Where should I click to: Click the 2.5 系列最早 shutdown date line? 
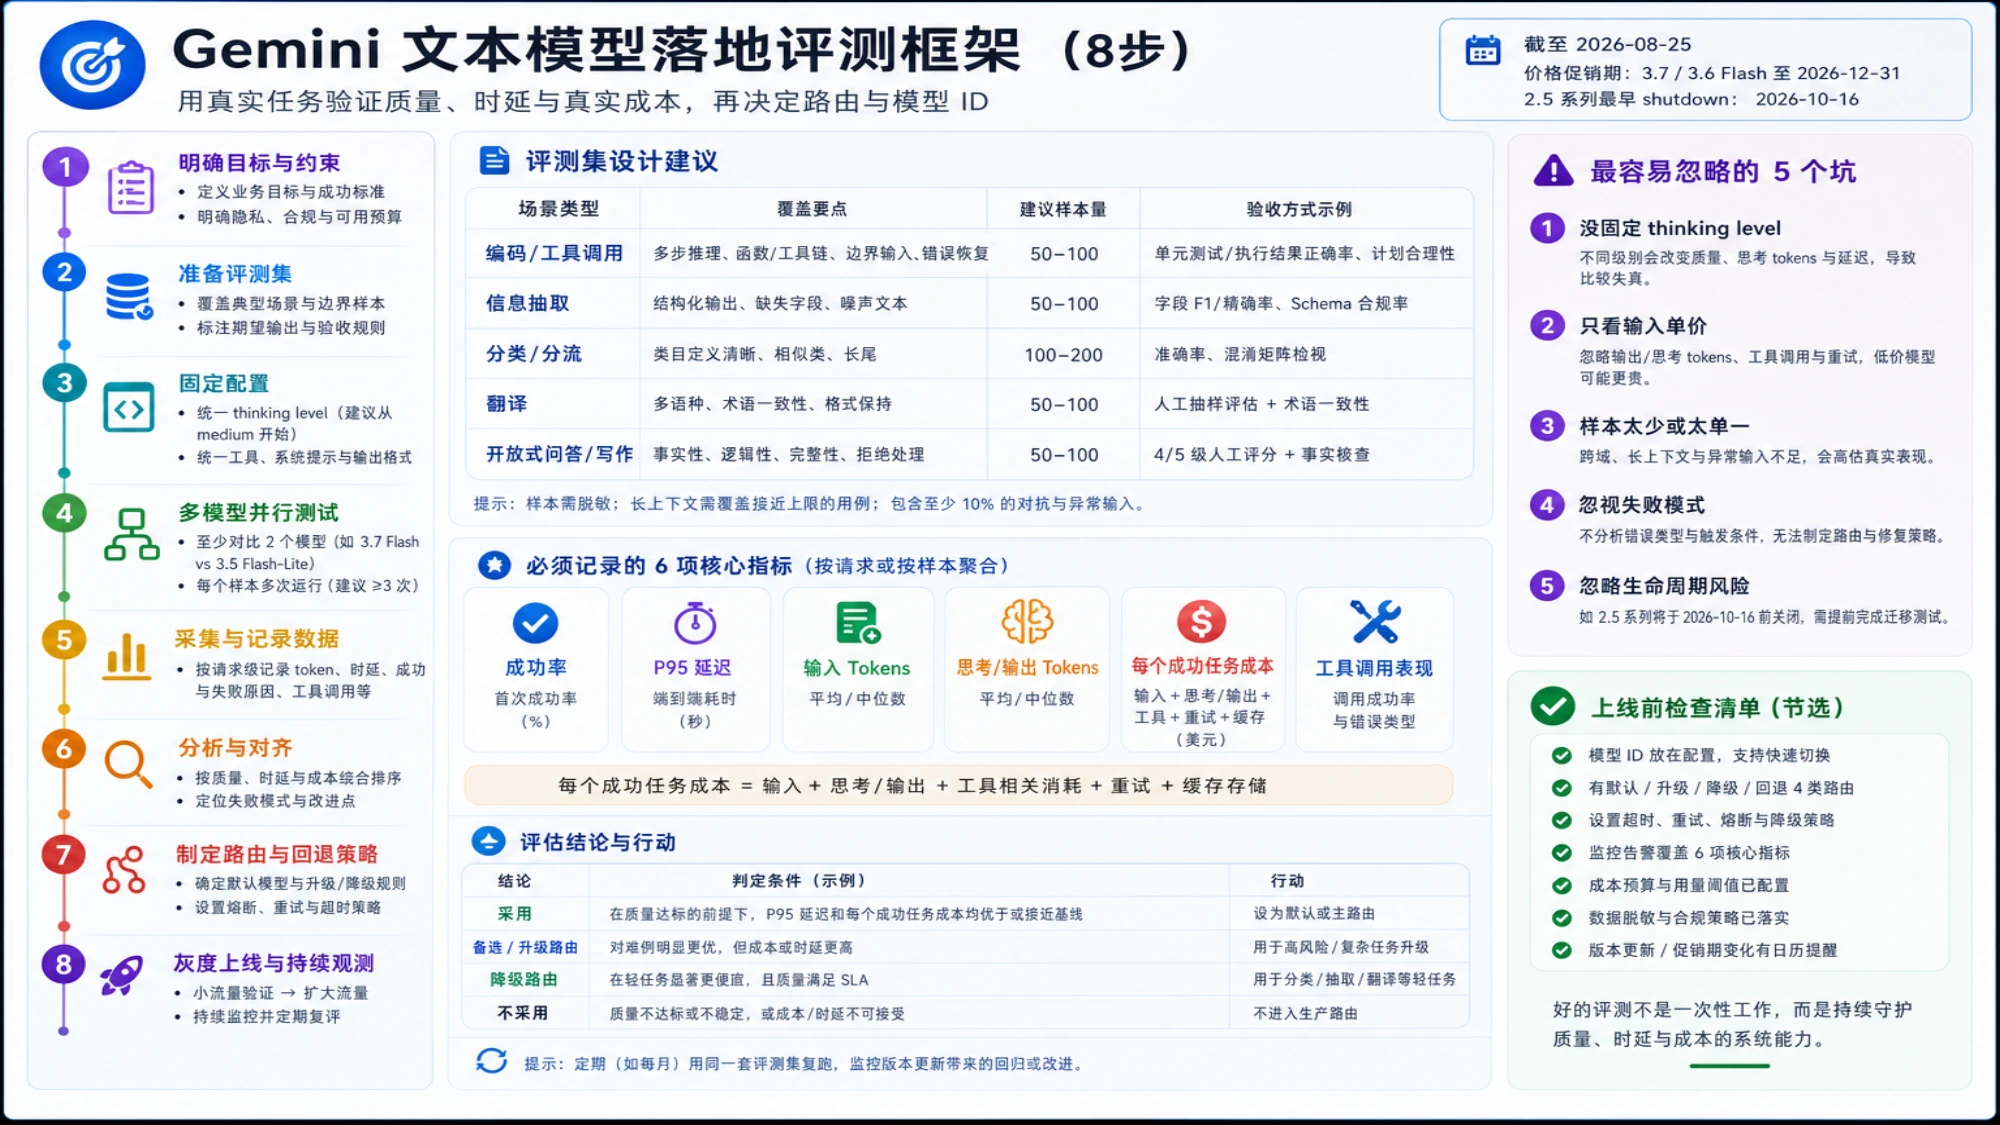(1691, 99)
